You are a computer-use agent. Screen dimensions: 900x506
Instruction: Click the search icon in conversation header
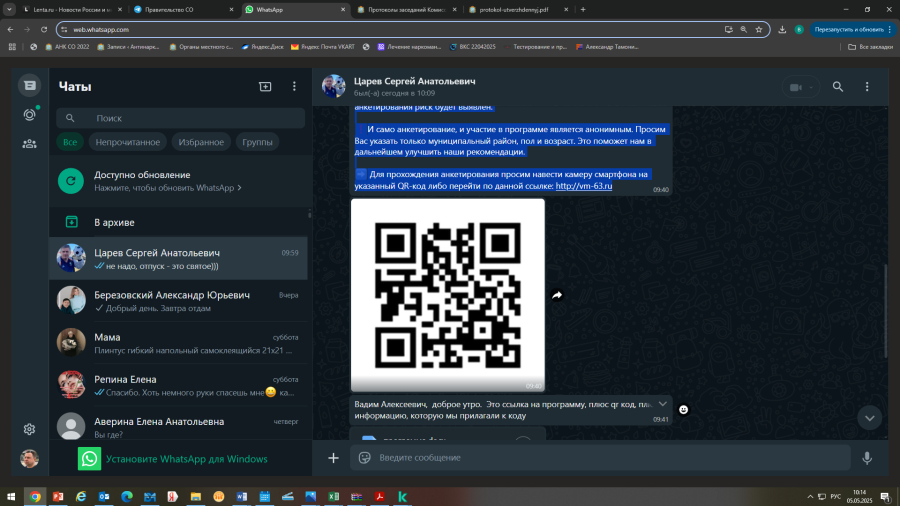click(x=838, y=87)
